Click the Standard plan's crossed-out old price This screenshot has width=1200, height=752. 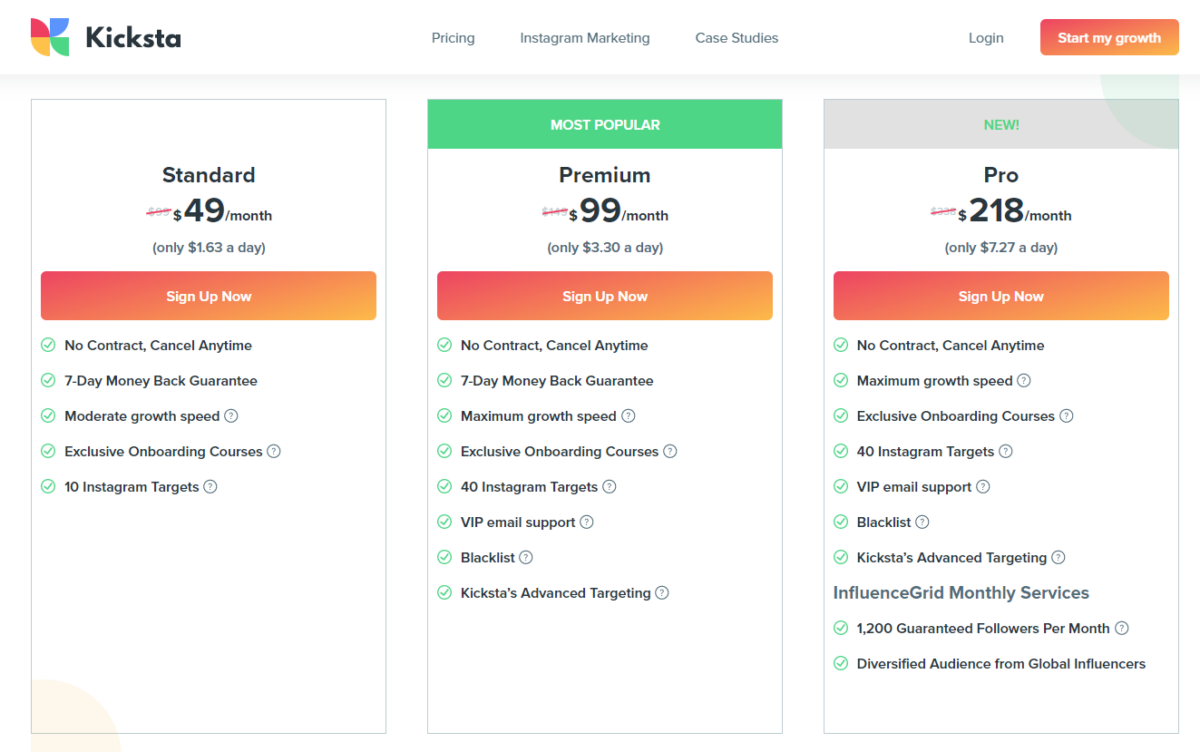158,211
